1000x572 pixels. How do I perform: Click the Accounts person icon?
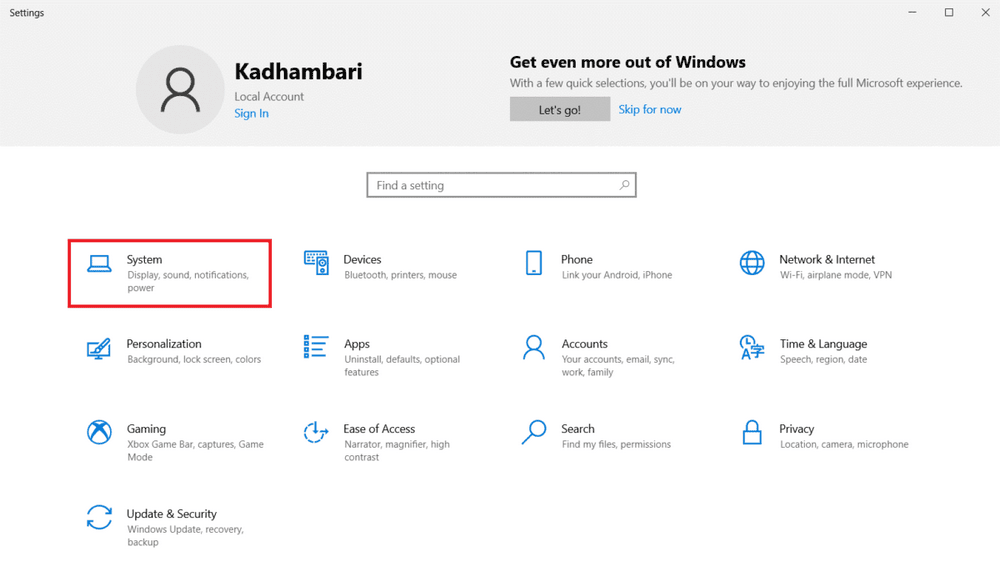click(534, 347)
